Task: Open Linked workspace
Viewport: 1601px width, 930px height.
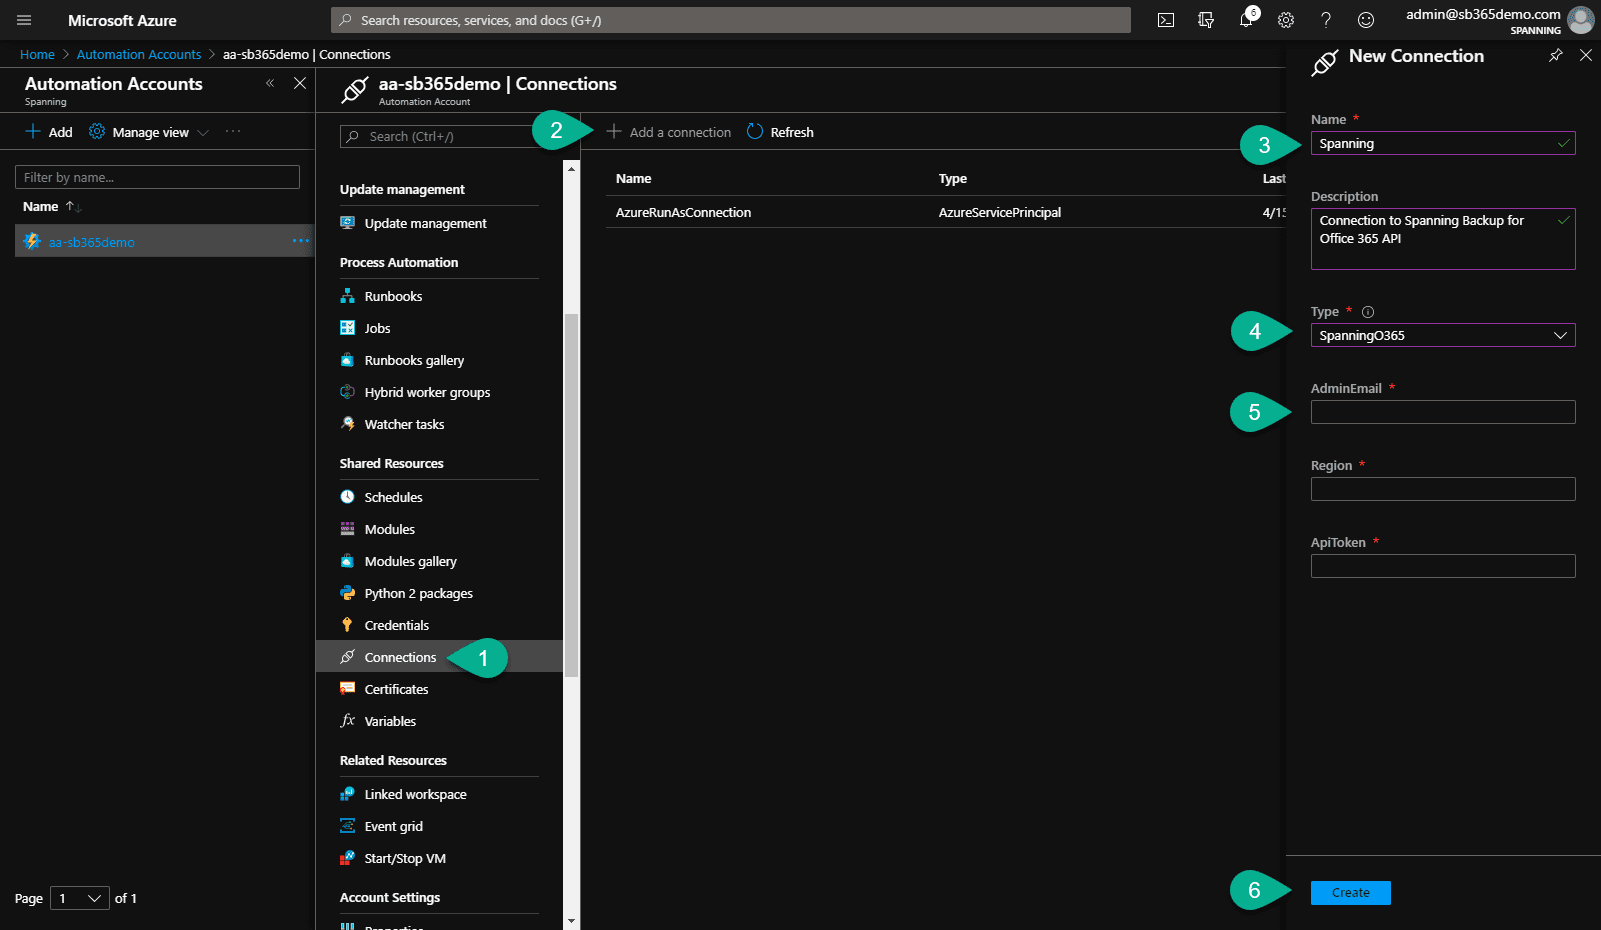Action: (415, 794)
